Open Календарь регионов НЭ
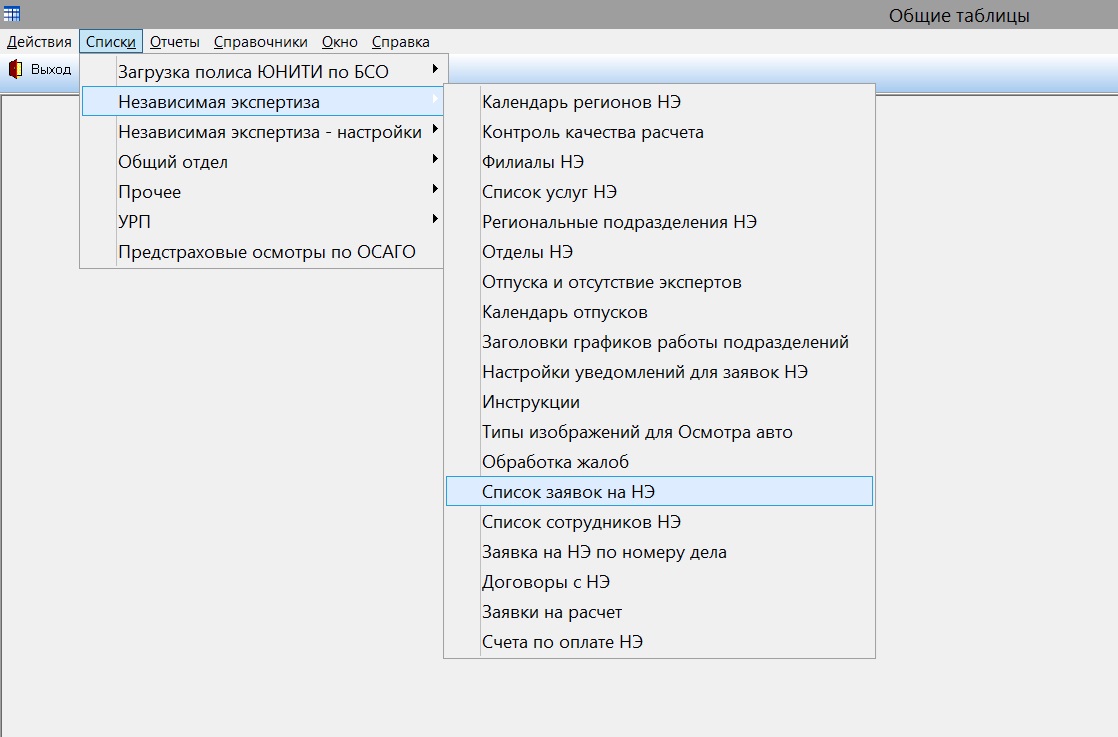 (660, 101)
